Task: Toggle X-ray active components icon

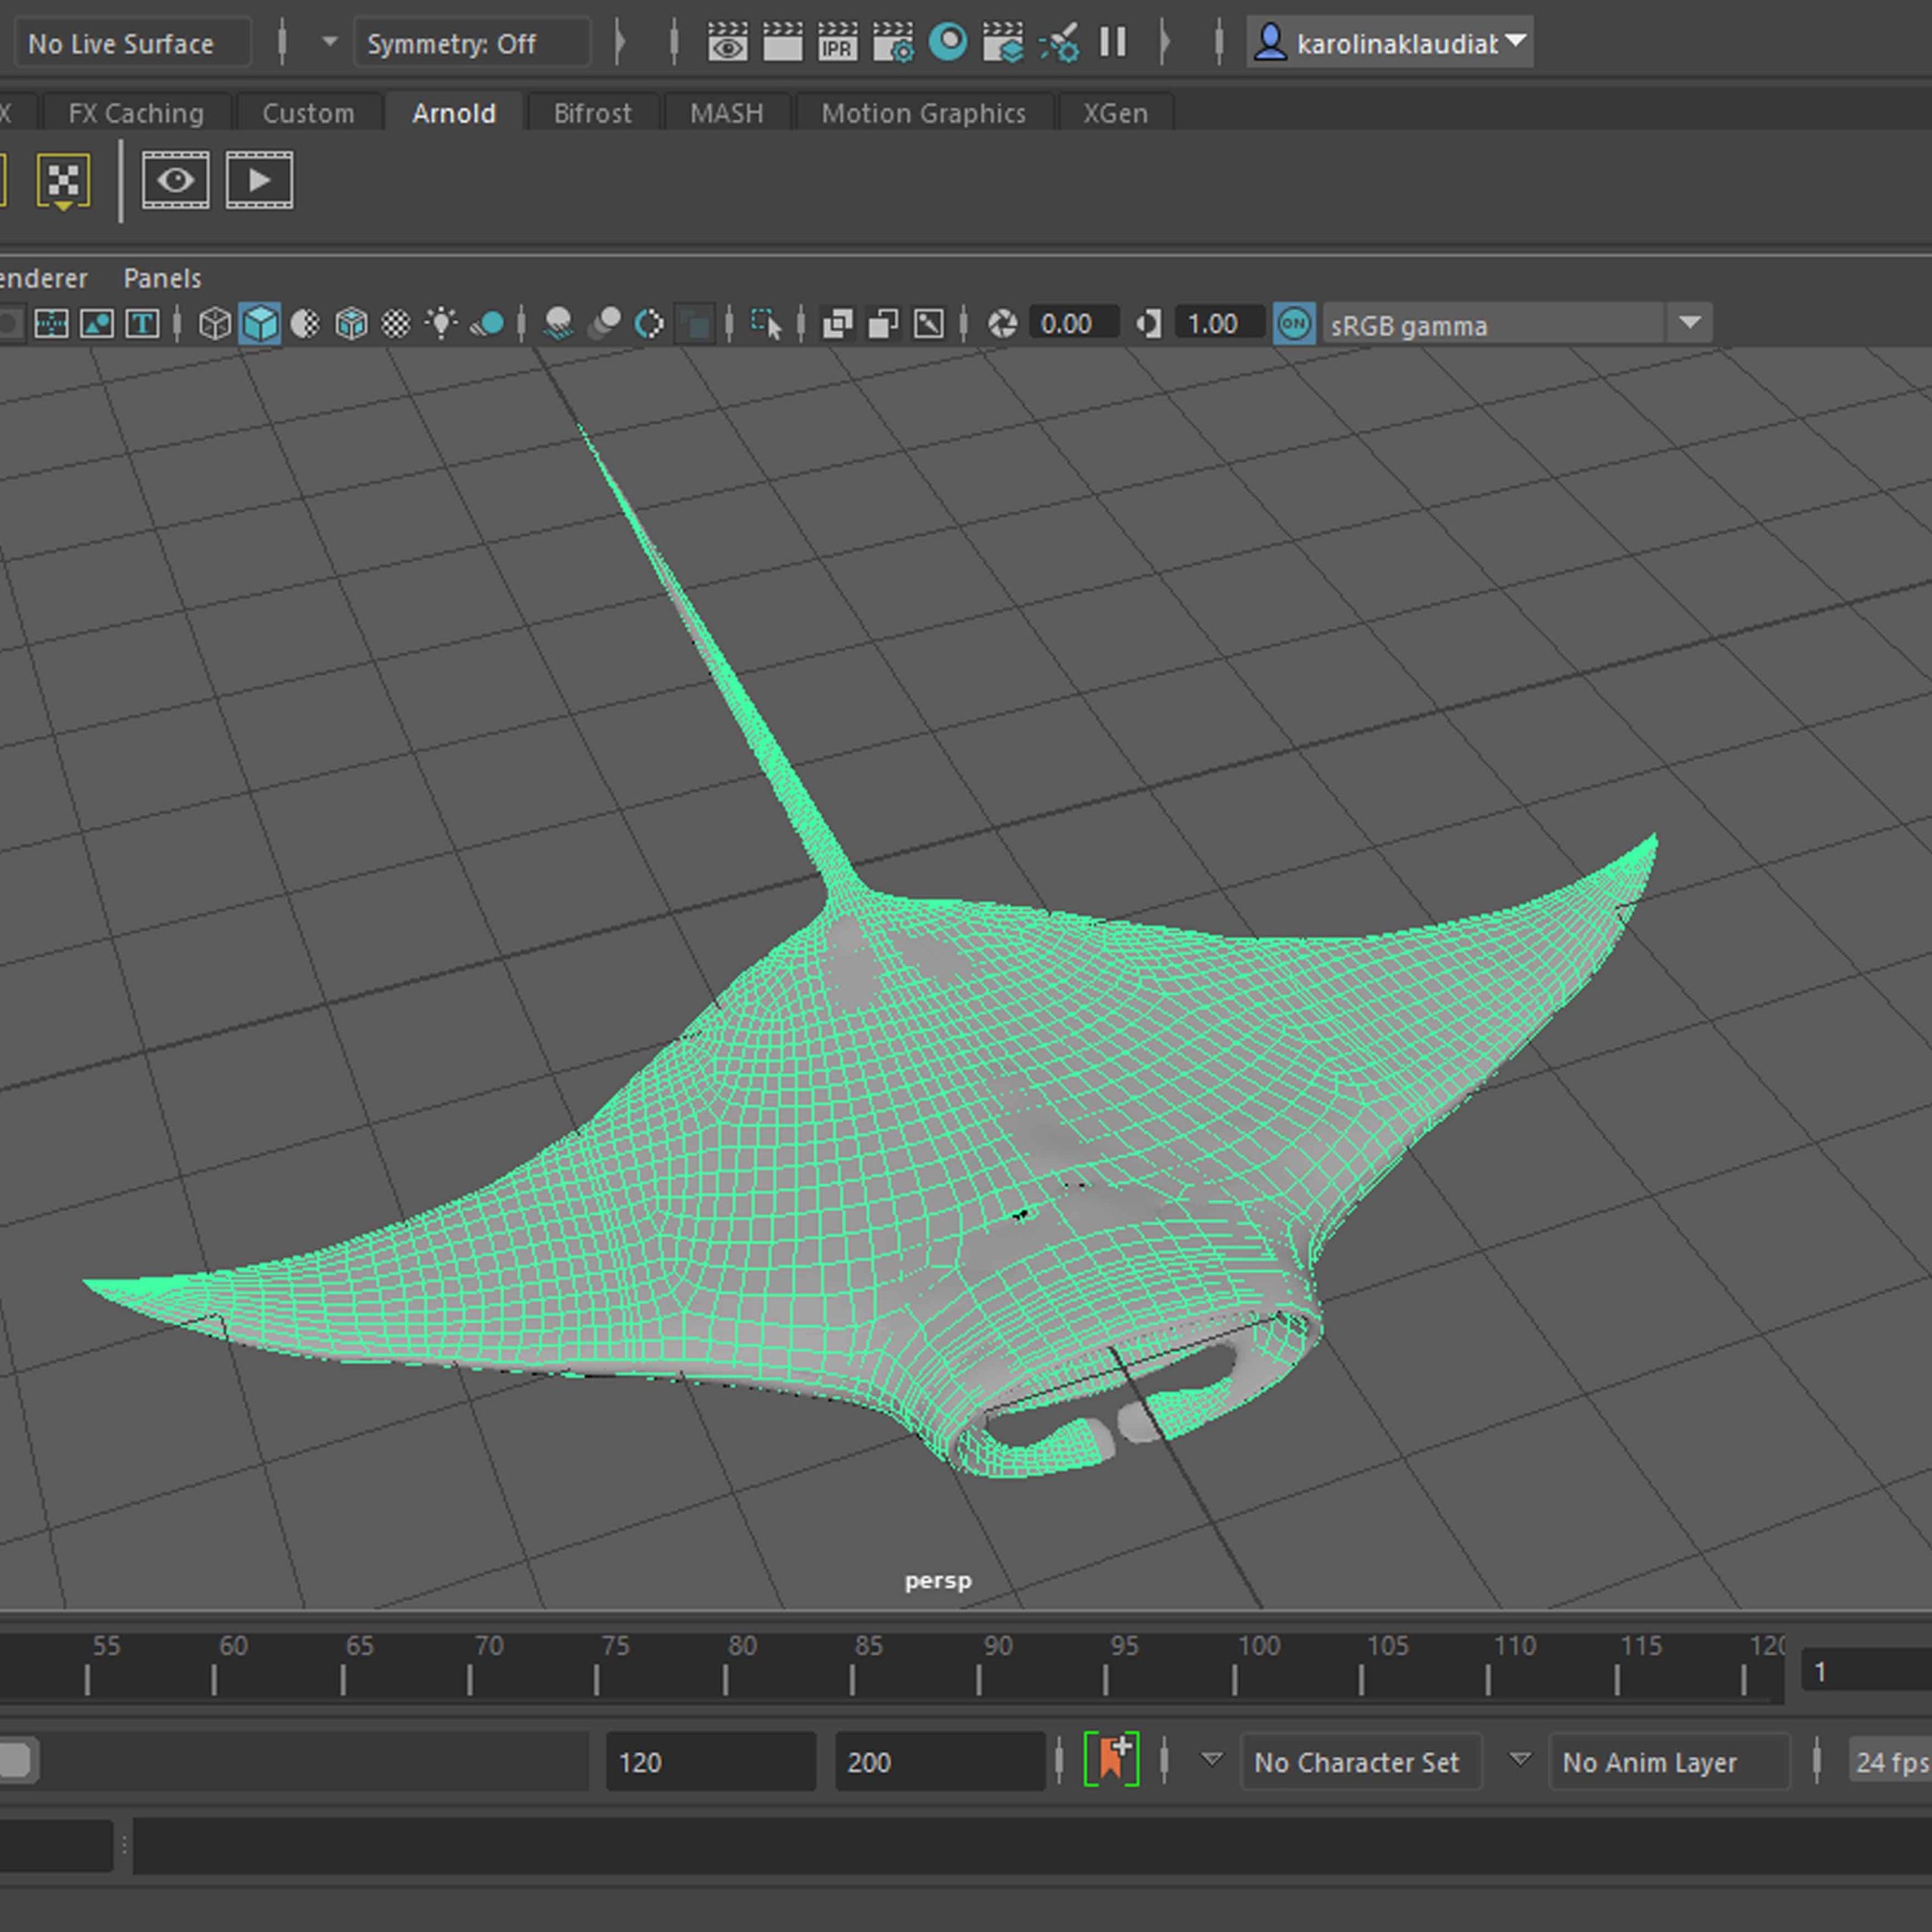Action: [883, 324]
